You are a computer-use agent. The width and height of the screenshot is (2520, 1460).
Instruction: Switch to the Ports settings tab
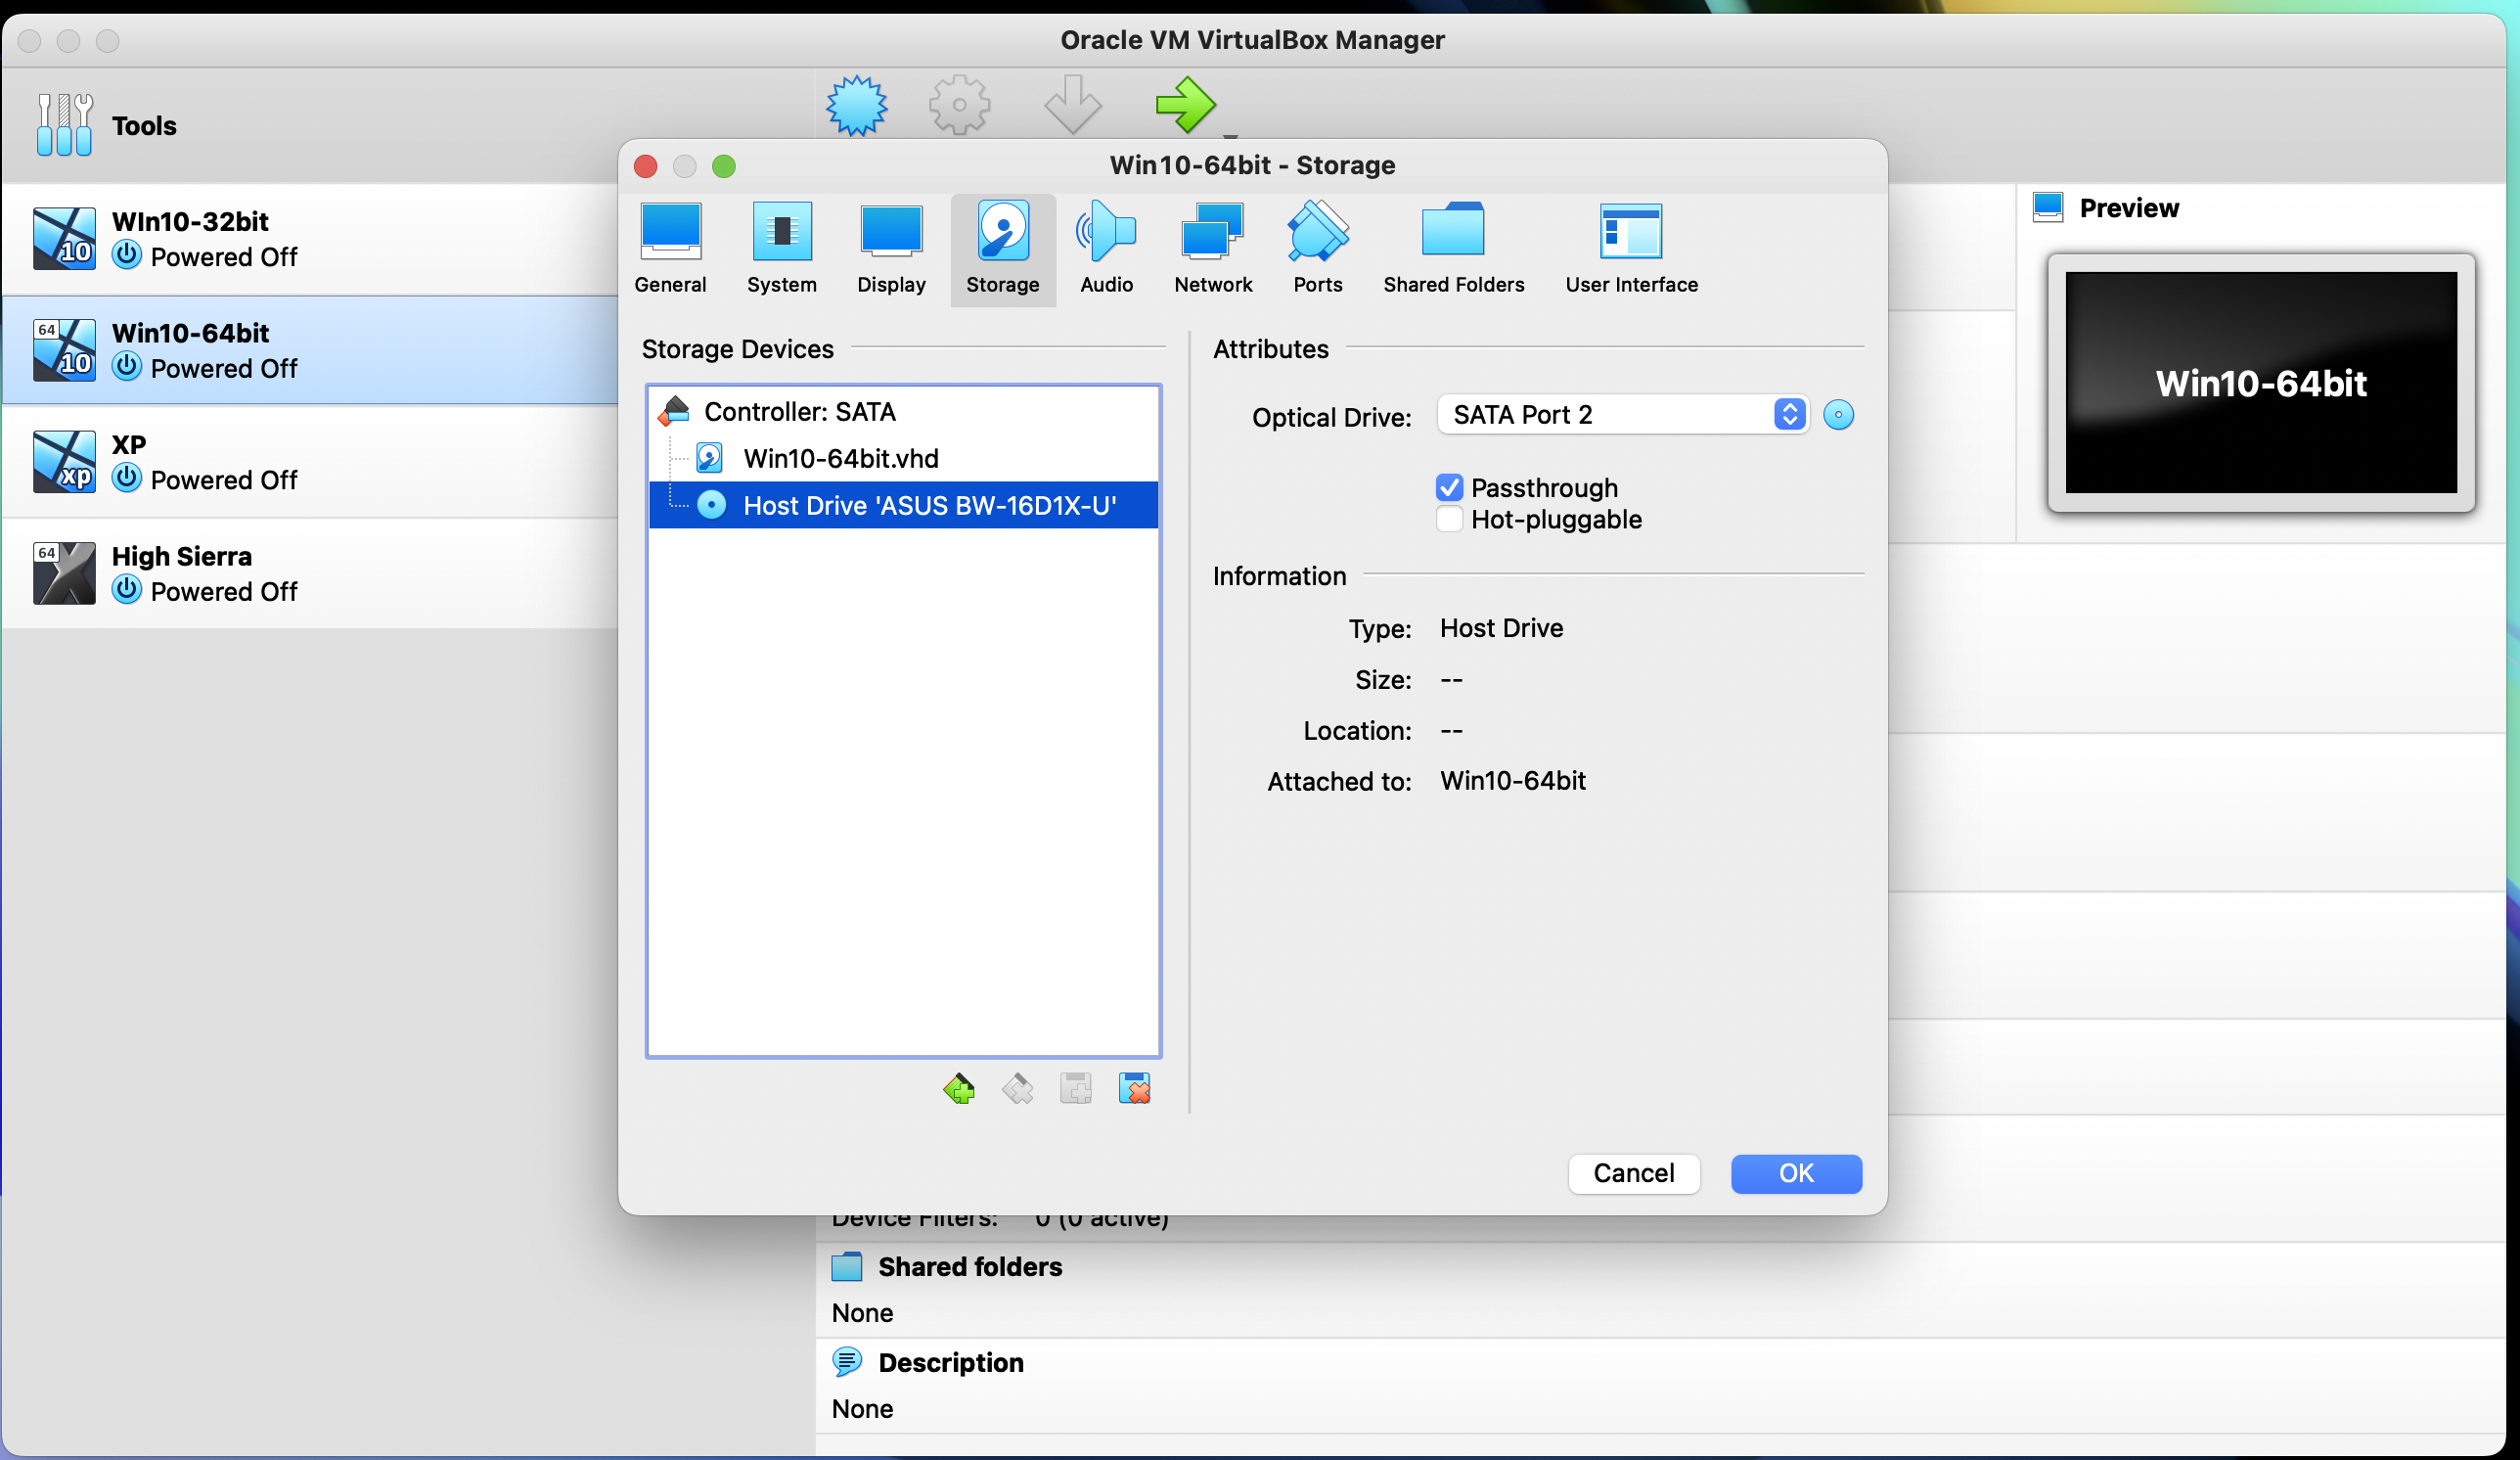point(1317,249)
